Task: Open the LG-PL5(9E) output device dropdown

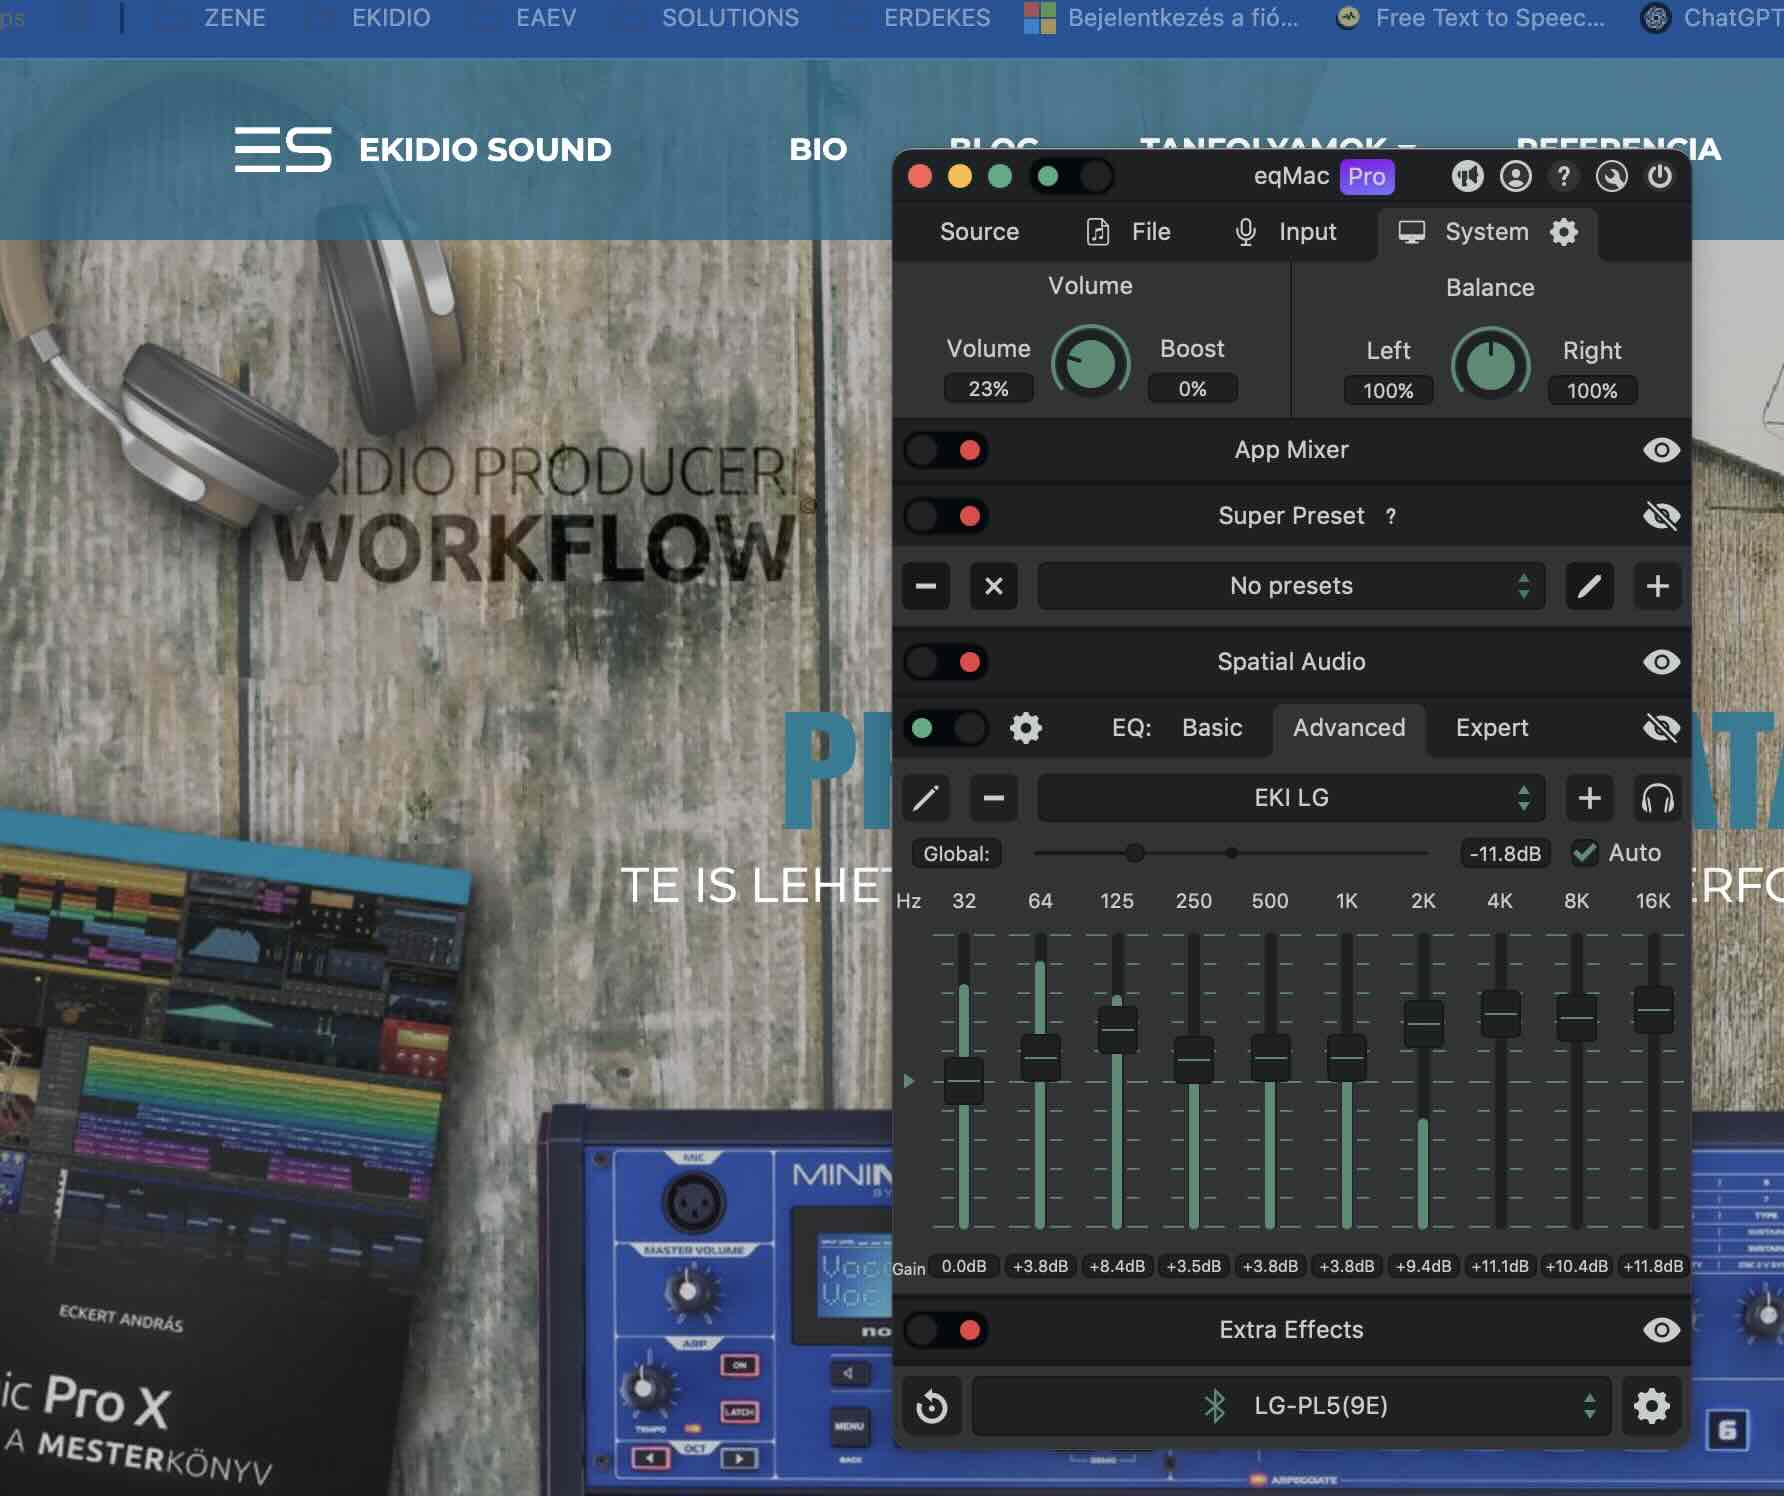Action: 1291,1406
